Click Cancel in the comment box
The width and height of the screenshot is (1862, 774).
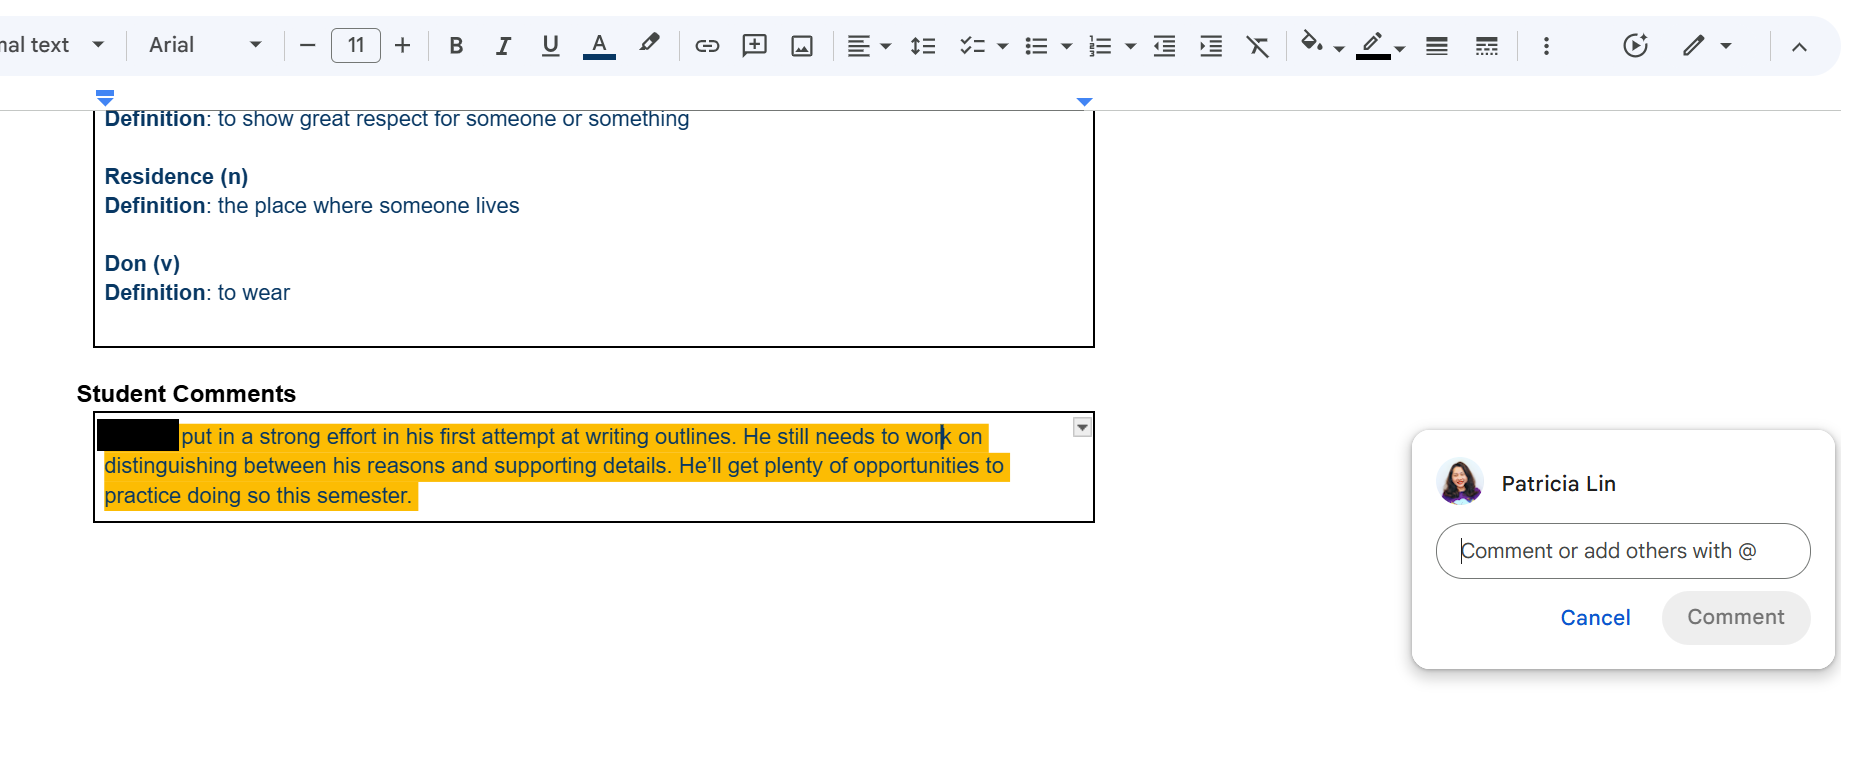[x=1595, y=618]
